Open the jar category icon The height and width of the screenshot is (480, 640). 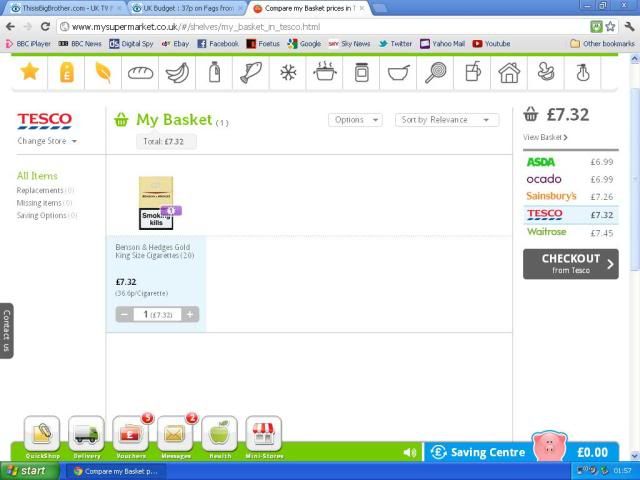[362, 73]
